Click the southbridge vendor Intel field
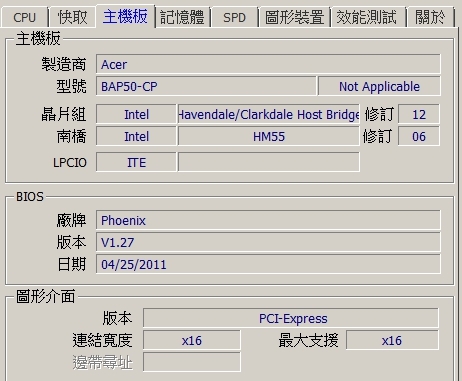The height and width of the screenshot is (381, 462). [136, 136]
